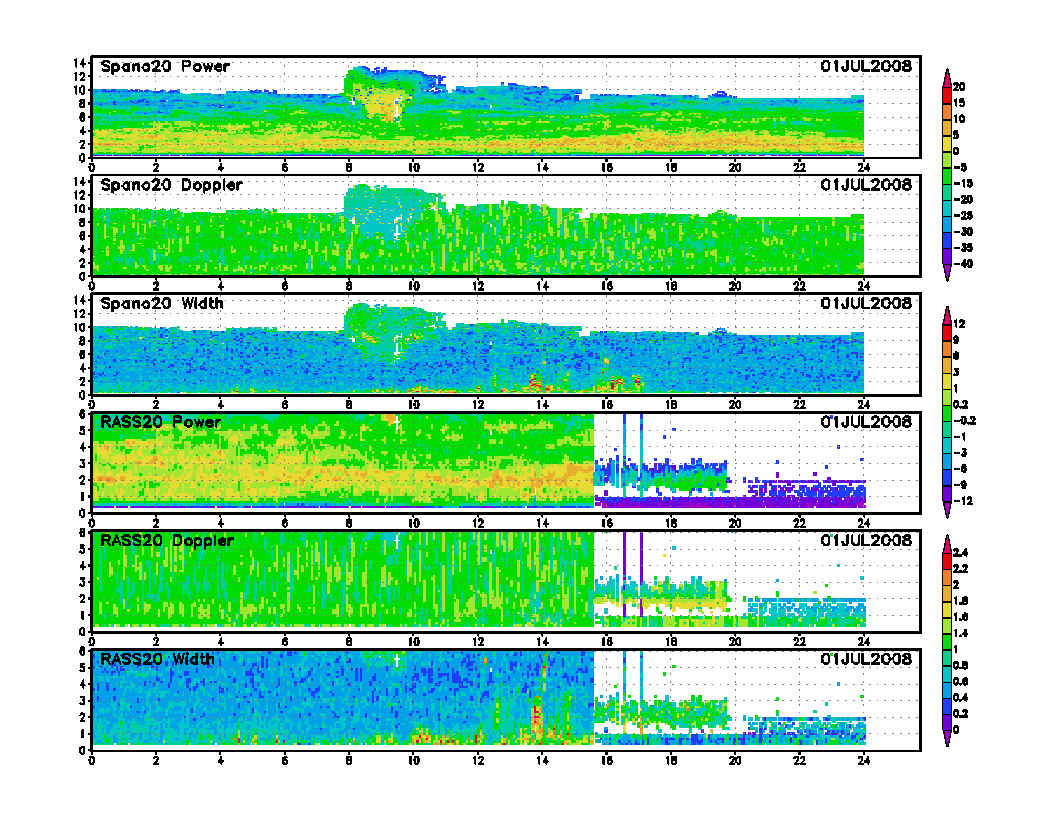Click the '12' hour tick below the RASS20 Width panel

click(477, 760)
